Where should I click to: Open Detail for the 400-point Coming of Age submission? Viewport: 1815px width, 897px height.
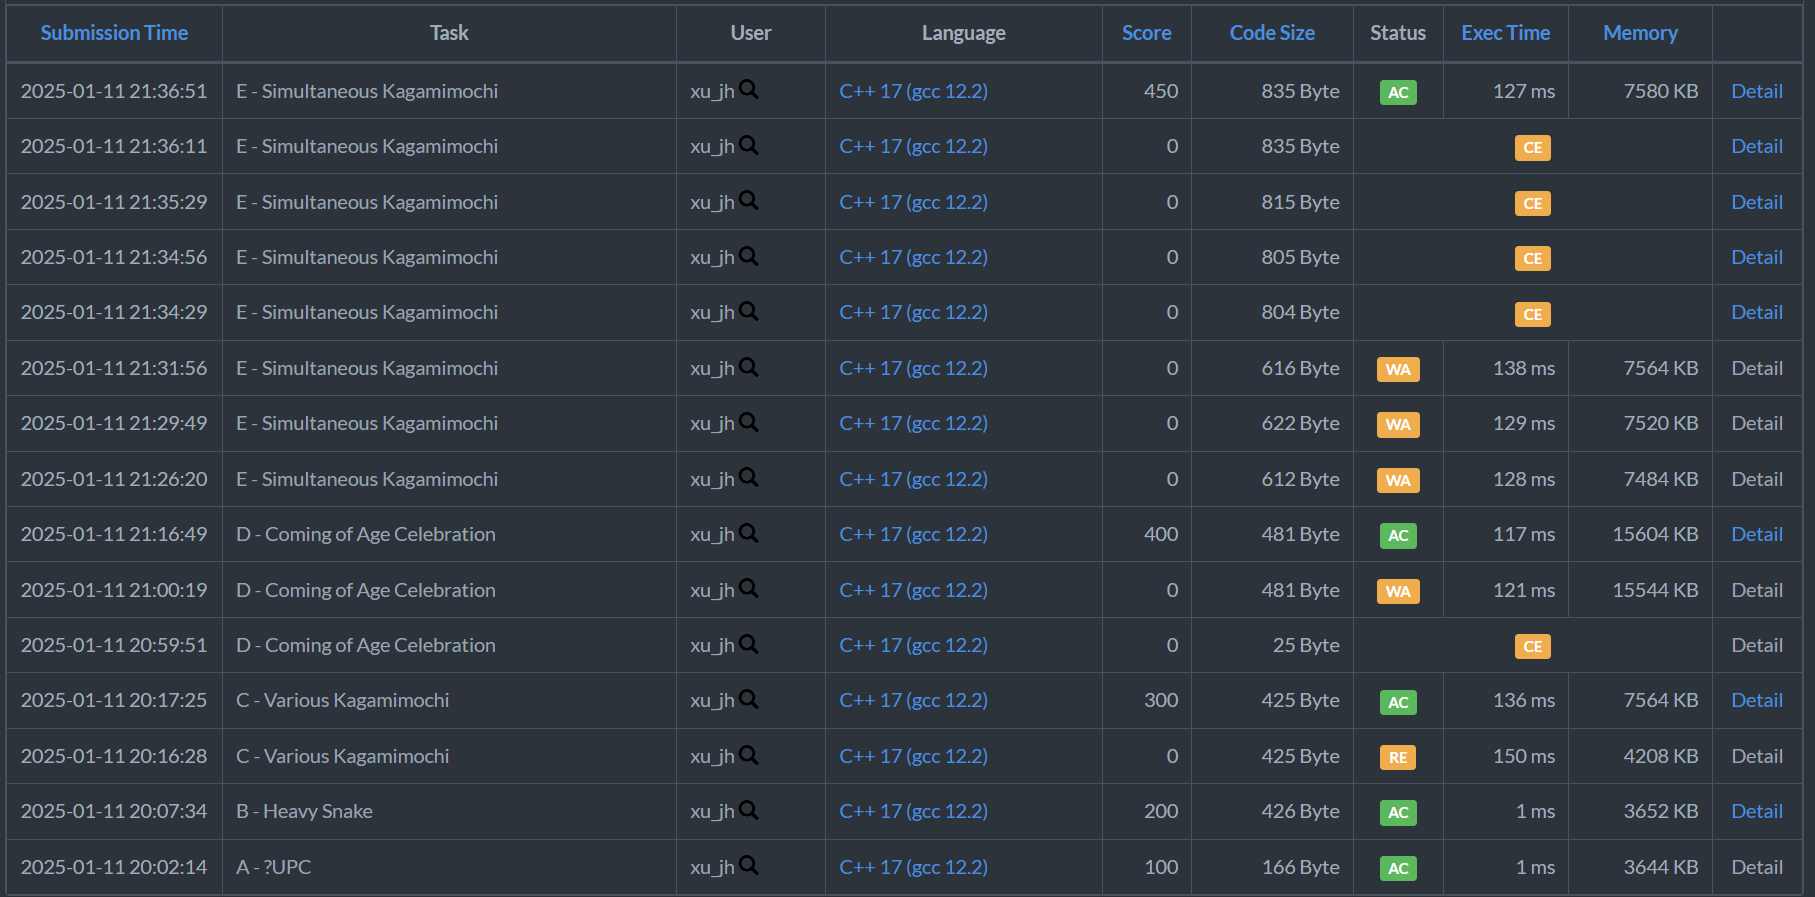coord(1757,534)
